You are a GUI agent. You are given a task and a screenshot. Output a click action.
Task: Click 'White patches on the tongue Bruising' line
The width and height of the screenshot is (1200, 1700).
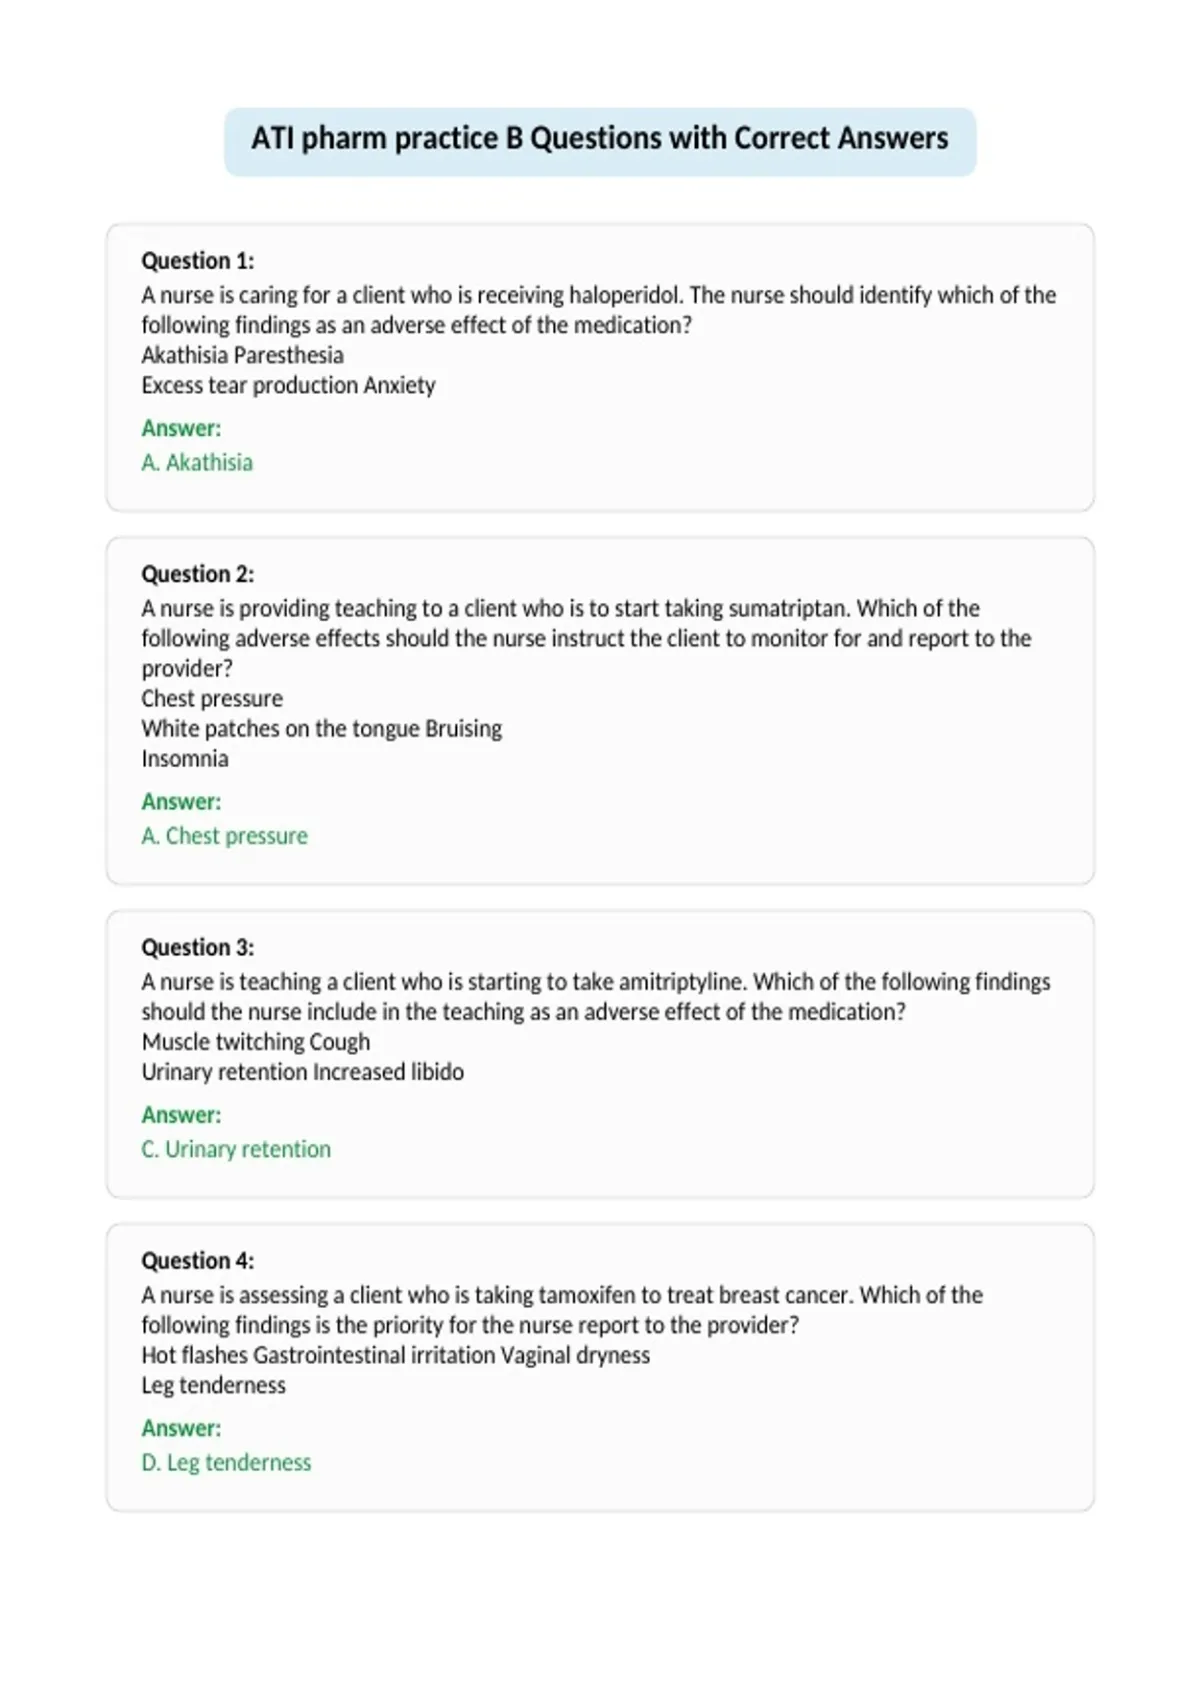321,729
